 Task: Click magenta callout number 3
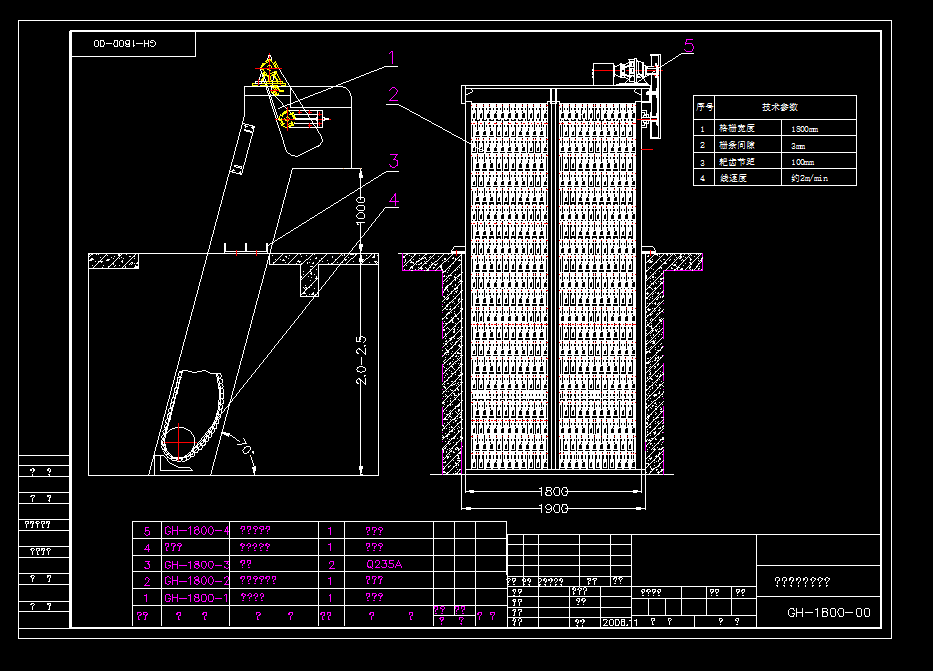[x=394, y=161]
